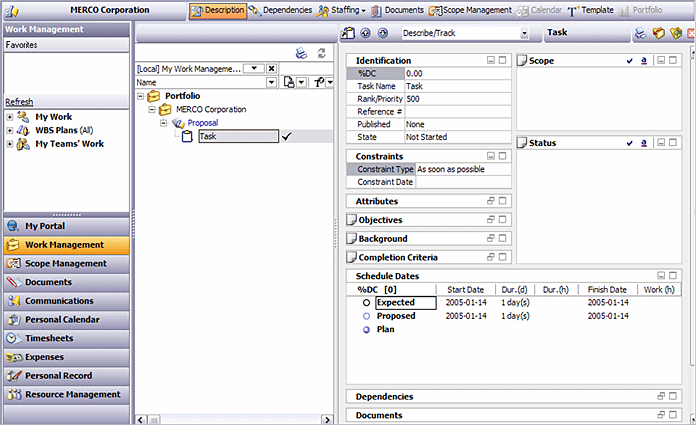
Task: Restore the Dependencies panel at bottom
Action: click(661, 396)
